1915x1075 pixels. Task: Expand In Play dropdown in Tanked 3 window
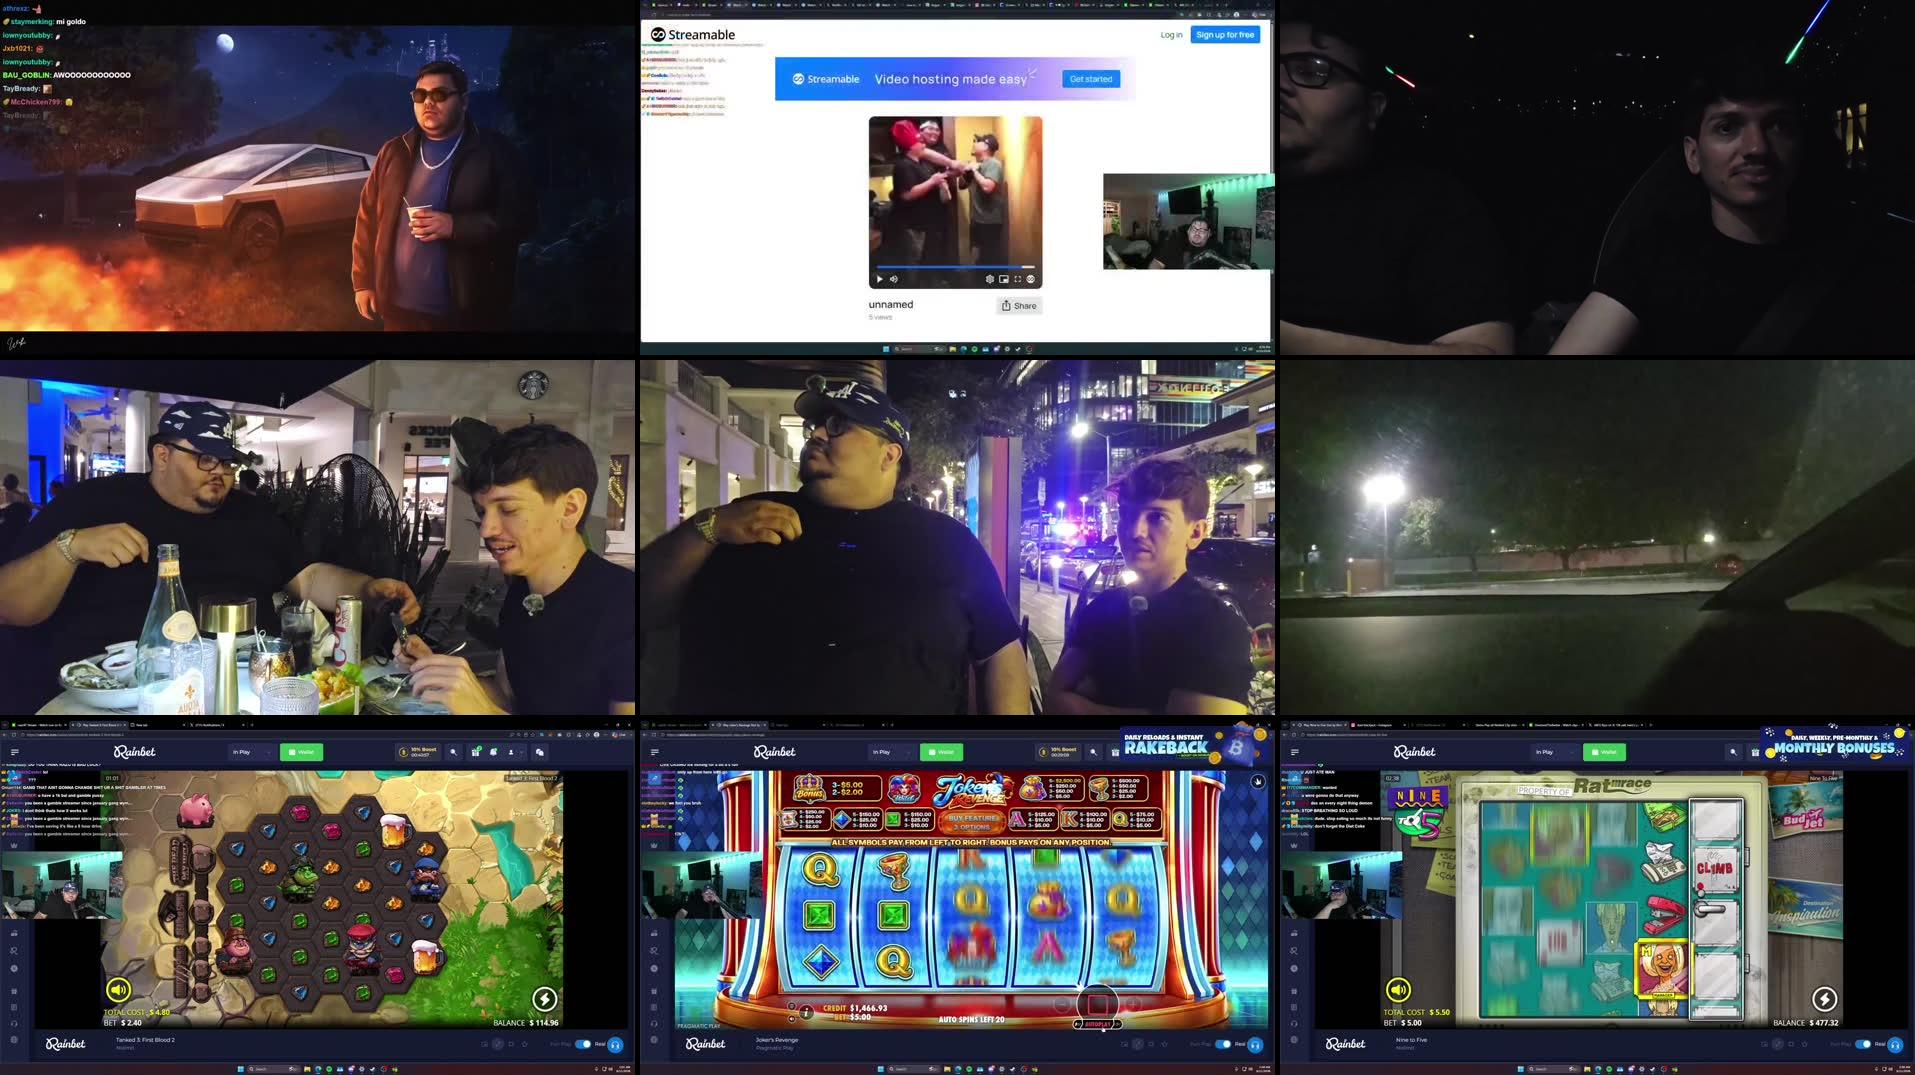[251, 752]
